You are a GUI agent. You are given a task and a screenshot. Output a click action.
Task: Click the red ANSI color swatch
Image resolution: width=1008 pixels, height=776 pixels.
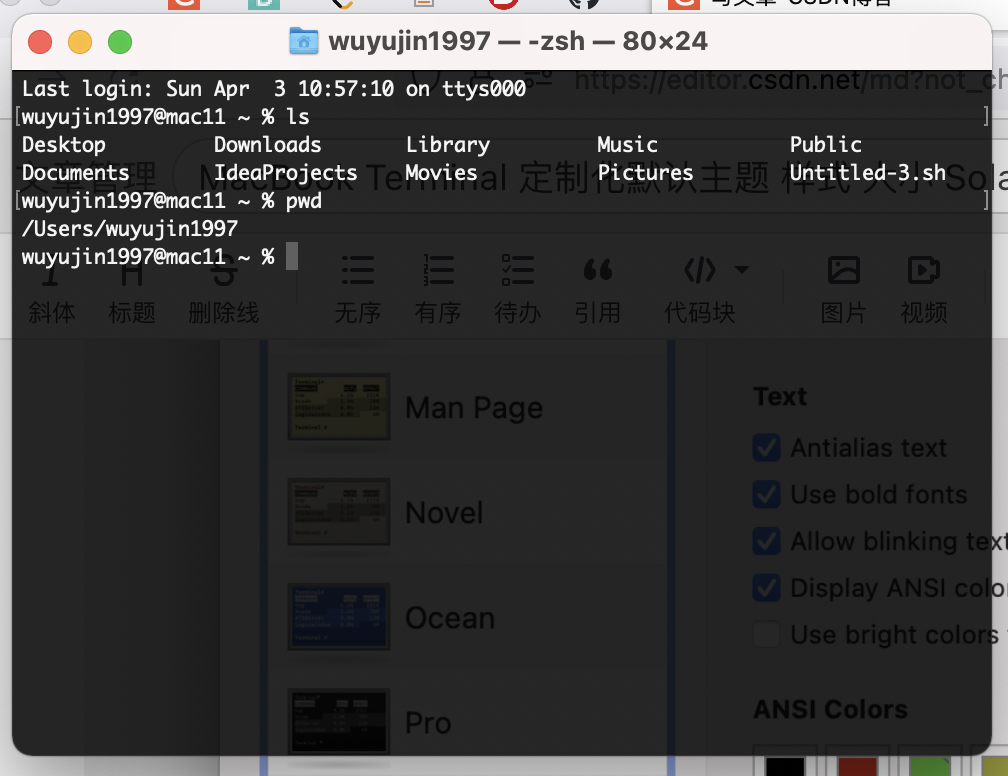point(858,765)
